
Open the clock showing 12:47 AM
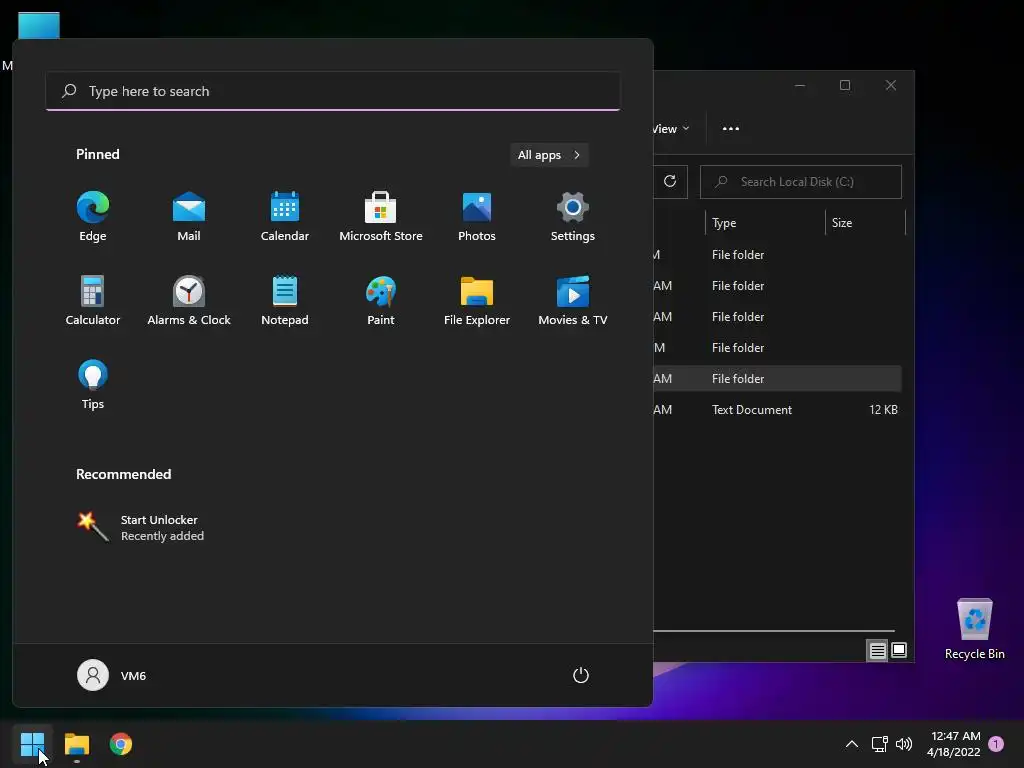tap(954, 744)
